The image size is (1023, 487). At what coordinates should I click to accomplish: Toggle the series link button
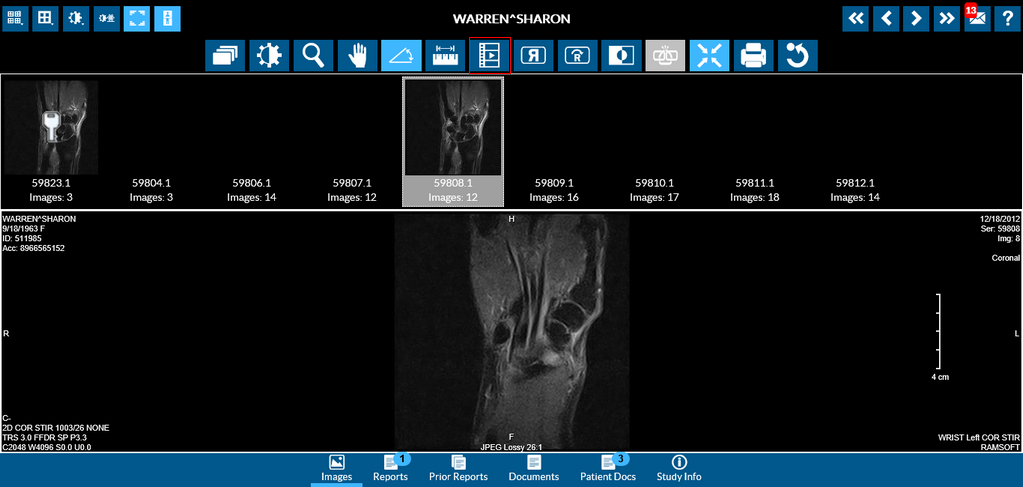(665, 56)
